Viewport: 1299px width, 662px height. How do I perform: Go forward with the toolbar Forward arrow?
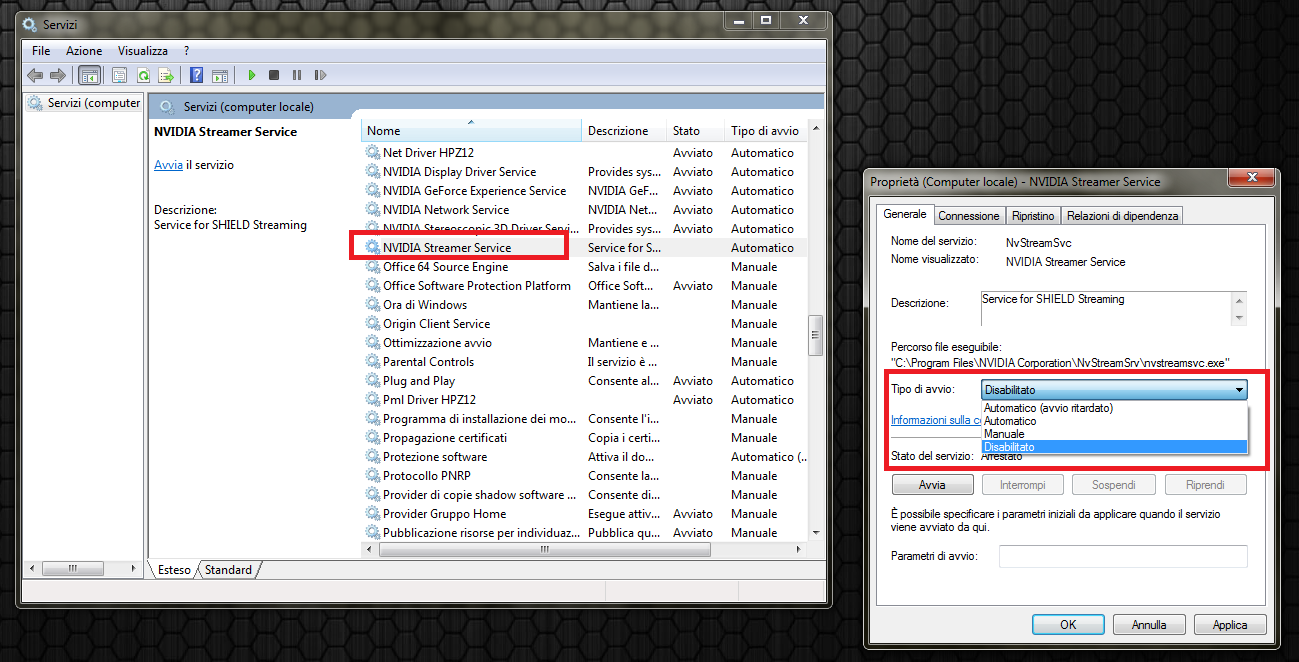[x=57, y=75]
